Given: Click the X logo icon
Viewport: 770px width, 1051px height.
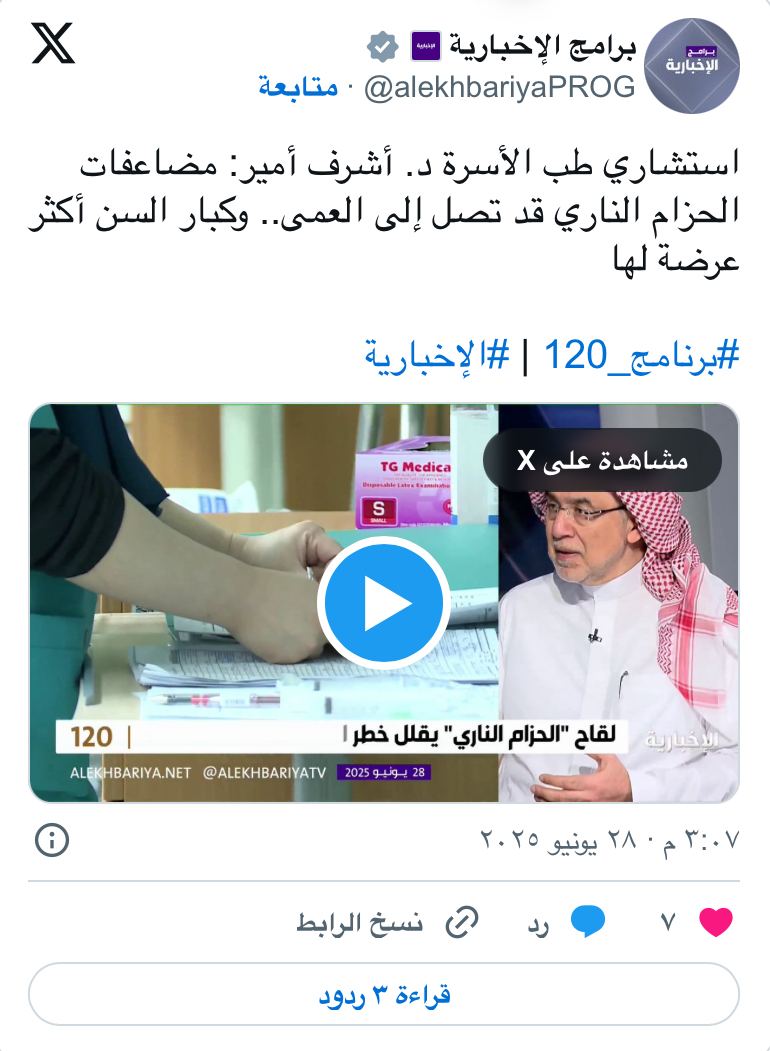Looking at the screenshot, I should pyautogui.click(x=53, y=43).
